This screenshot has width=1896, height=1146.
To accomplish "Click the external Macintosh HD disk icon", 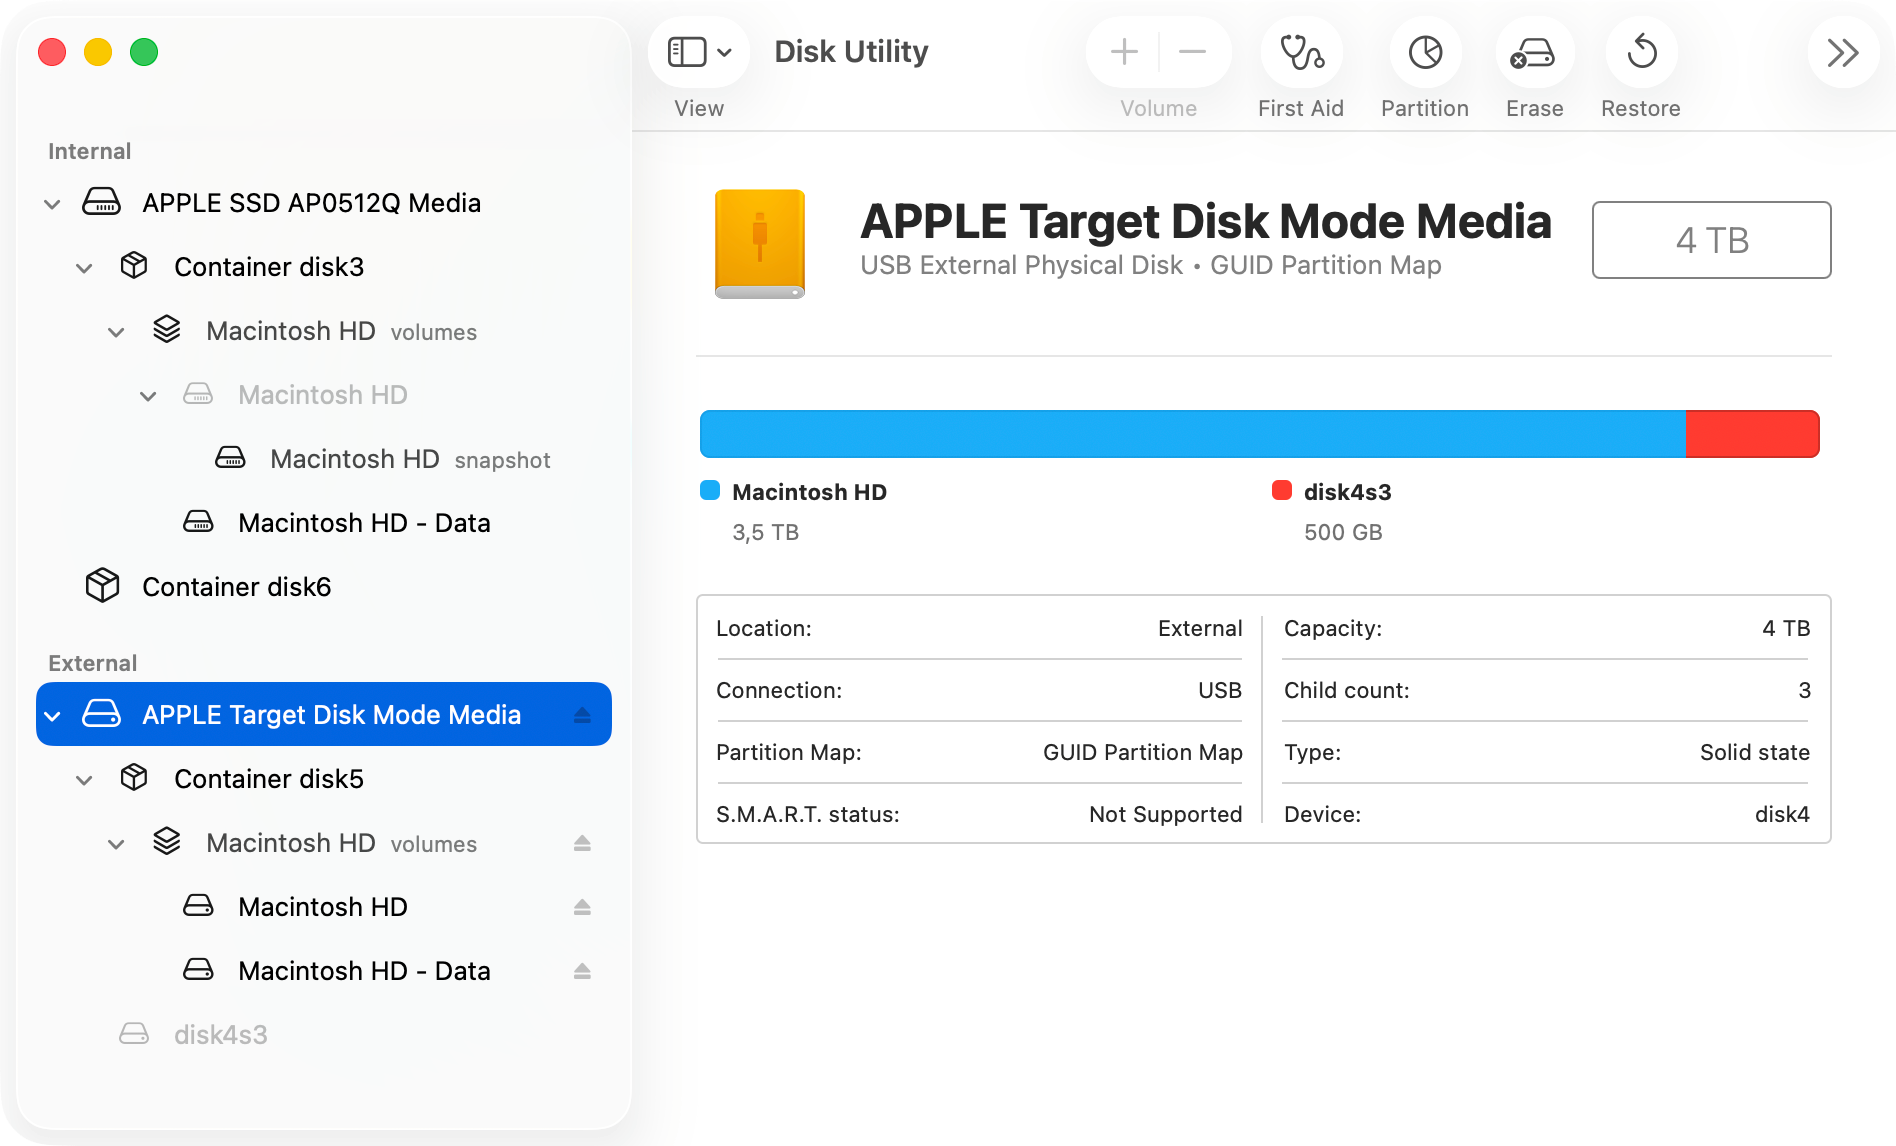I will pos(198,905).
